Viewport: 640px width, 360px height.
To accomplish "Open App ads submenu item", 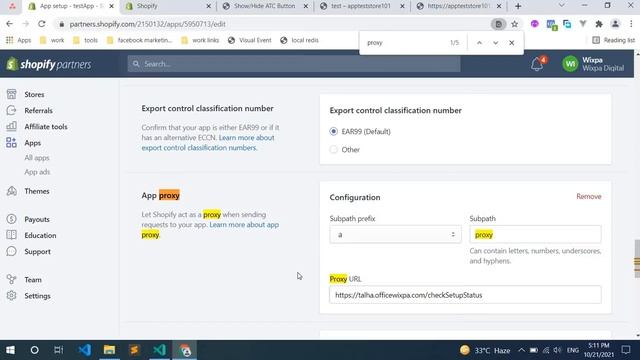I will pyautogui.click(x=37, y=172).
